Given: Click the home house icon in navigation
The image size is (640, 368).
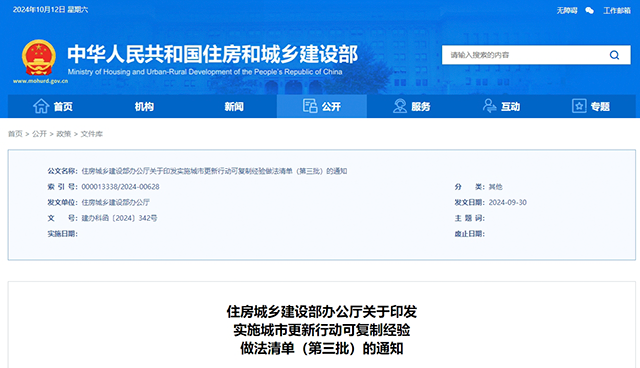Looking at the screenshot, I should coord(41,106).
